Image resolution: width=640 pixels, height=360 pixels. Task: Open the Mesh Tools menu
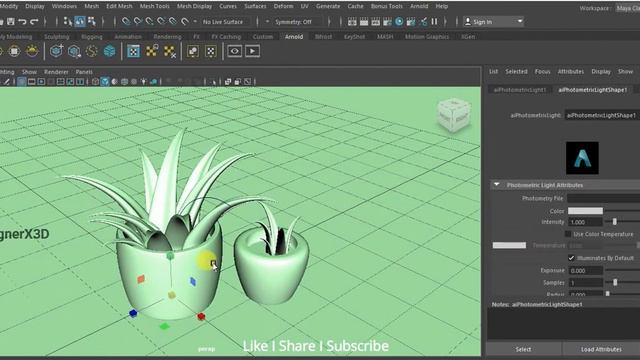click(x=154, y=6)
